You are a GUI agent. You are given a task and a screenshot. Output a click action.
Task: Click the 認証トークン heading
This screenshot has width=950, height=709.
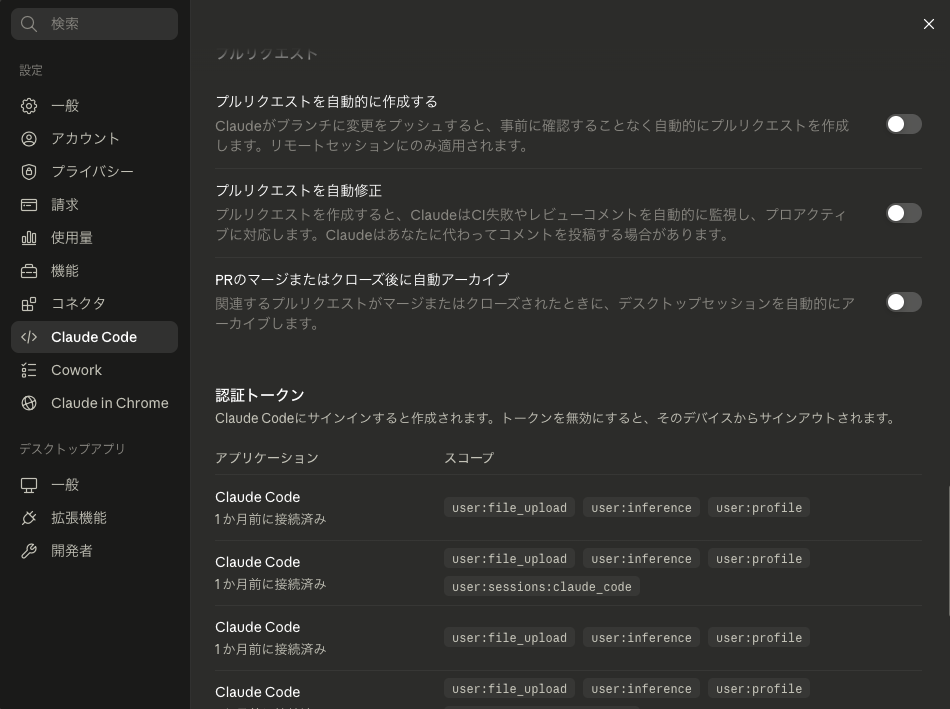pos(259,395)
